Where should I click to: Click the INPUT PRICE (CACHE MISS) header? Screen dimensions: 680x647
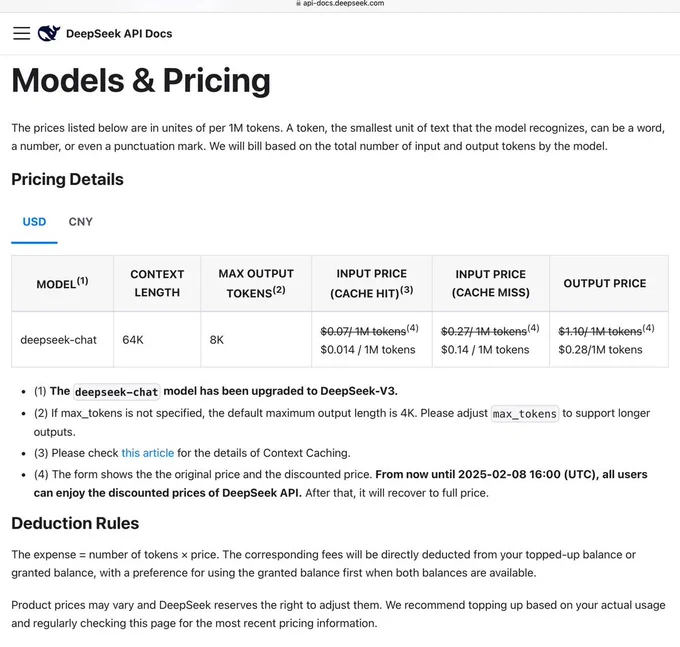pos(490,283)
